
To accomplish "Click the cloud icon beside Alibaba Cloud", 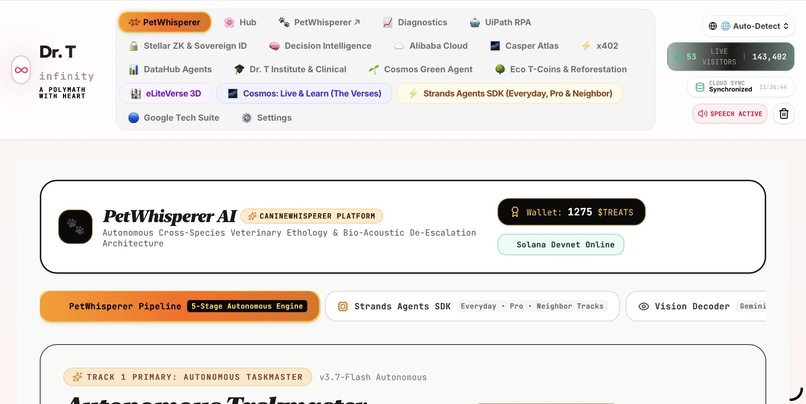I will [399, 46].
